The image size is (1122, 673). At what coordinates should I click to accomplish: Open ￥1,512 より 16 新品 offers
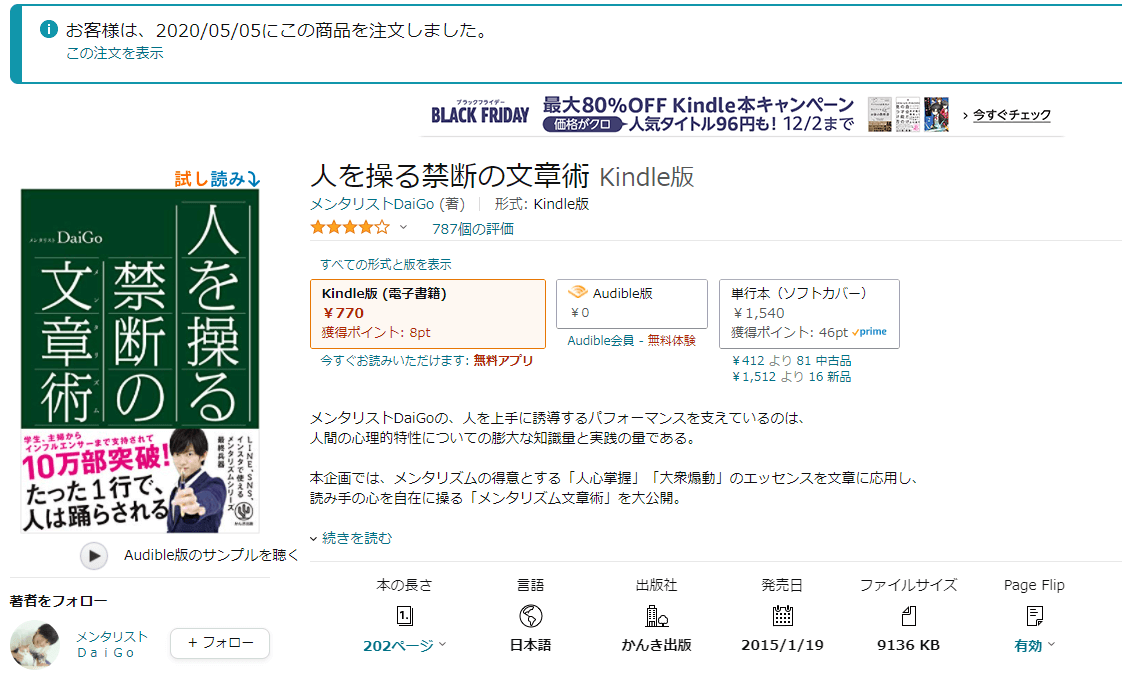pos(791,377)
